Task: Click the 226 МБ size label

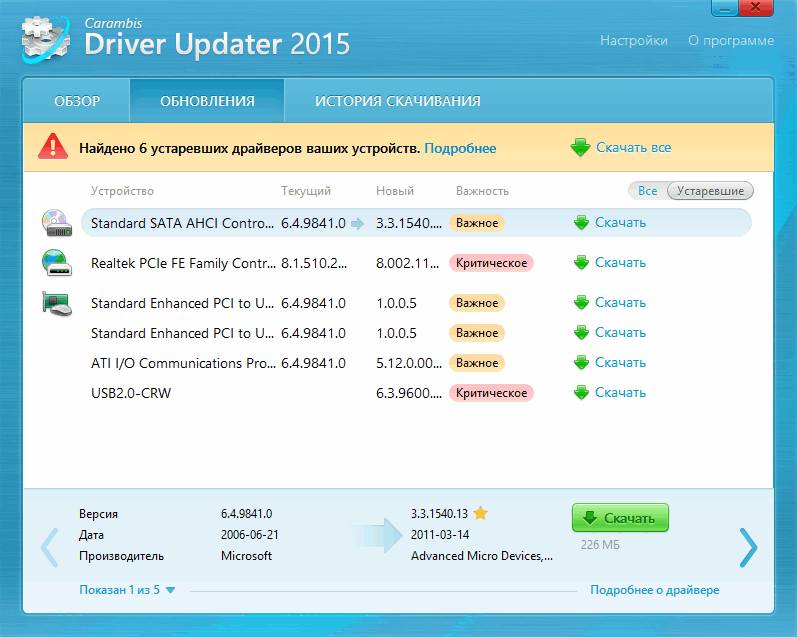Action: (600, 545)
